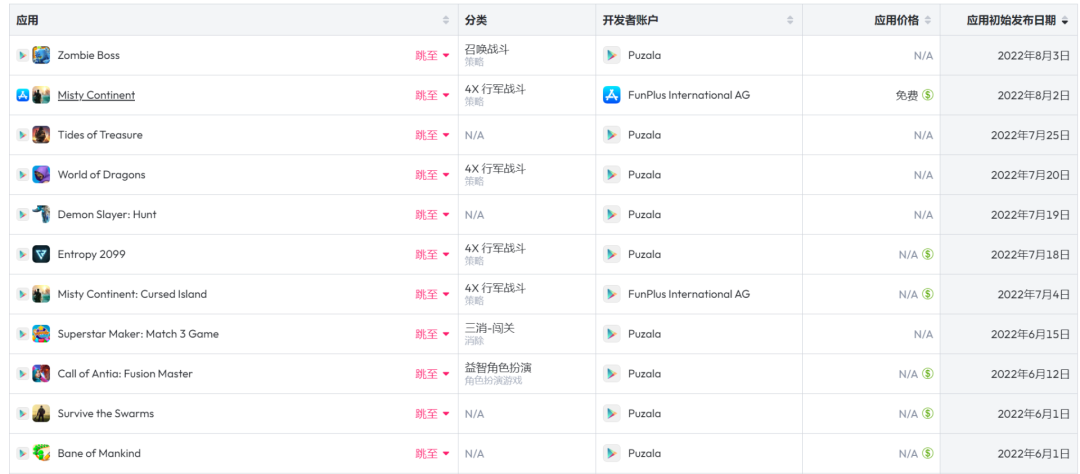
Task: Click App Store icon beside FunPlus developer
Action: click(612, 95)
